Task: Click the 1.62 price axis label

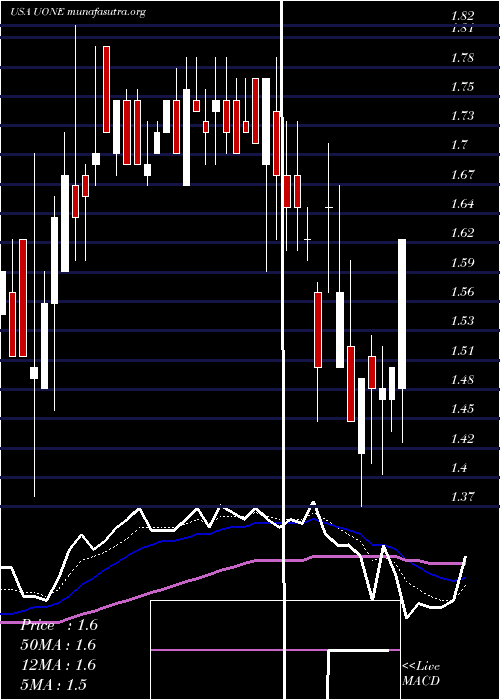Action: [462, 233]
